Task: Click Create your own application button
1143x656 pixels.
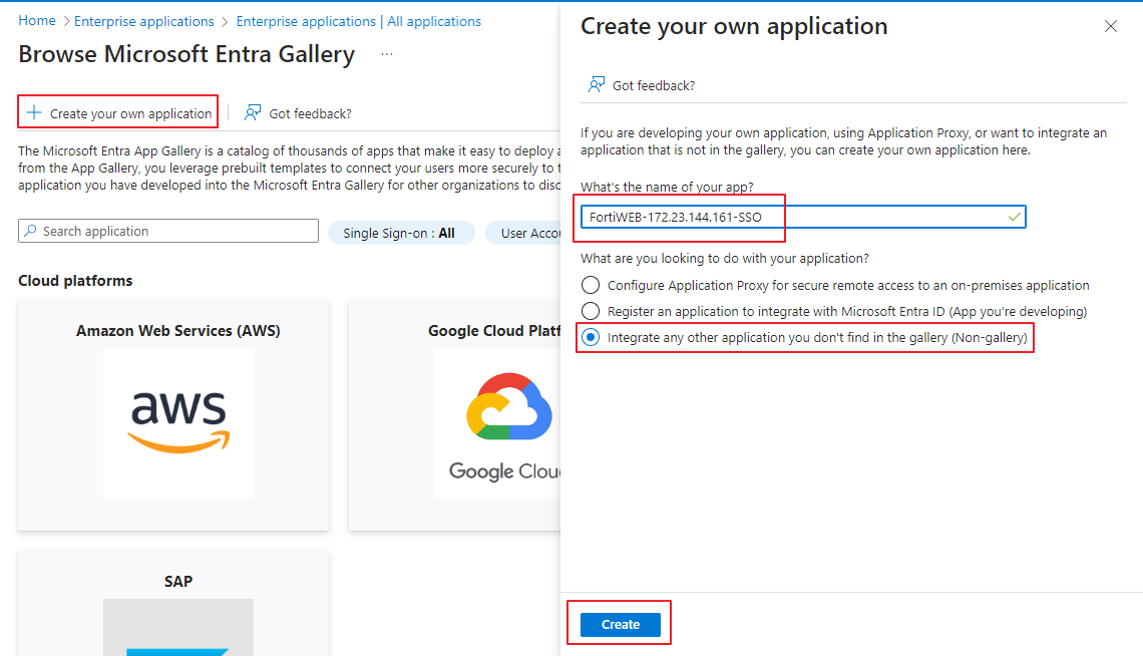Action: (119, 113)
